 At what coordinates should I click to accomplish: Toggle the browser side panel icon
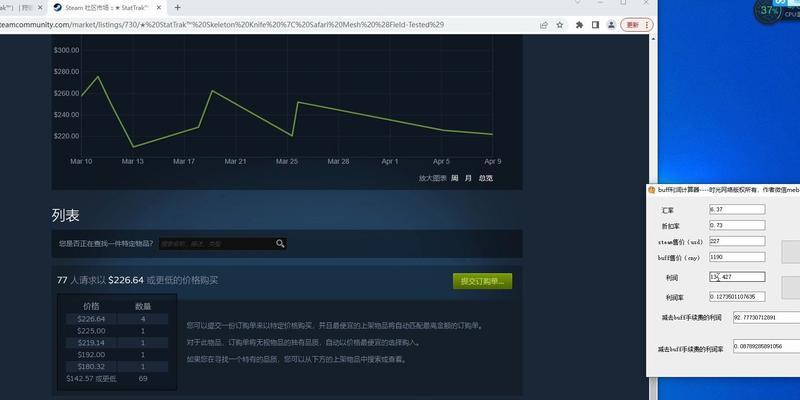(x=595, y=24)
